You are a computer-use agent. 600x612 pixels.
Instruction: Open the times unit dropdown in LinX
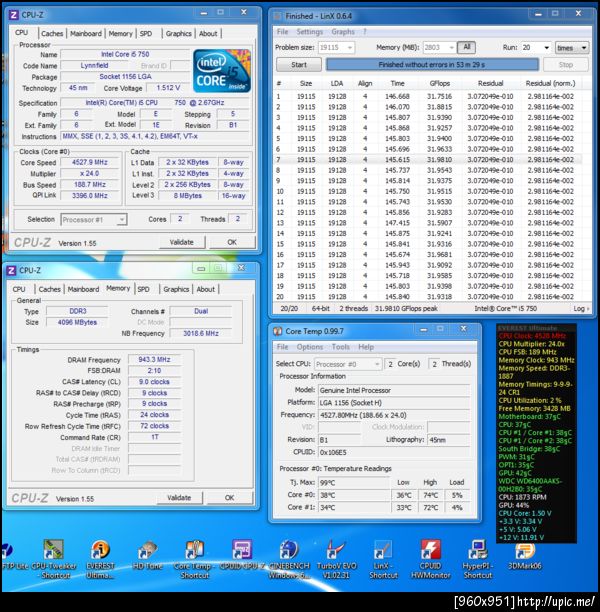tap(572, 48)
